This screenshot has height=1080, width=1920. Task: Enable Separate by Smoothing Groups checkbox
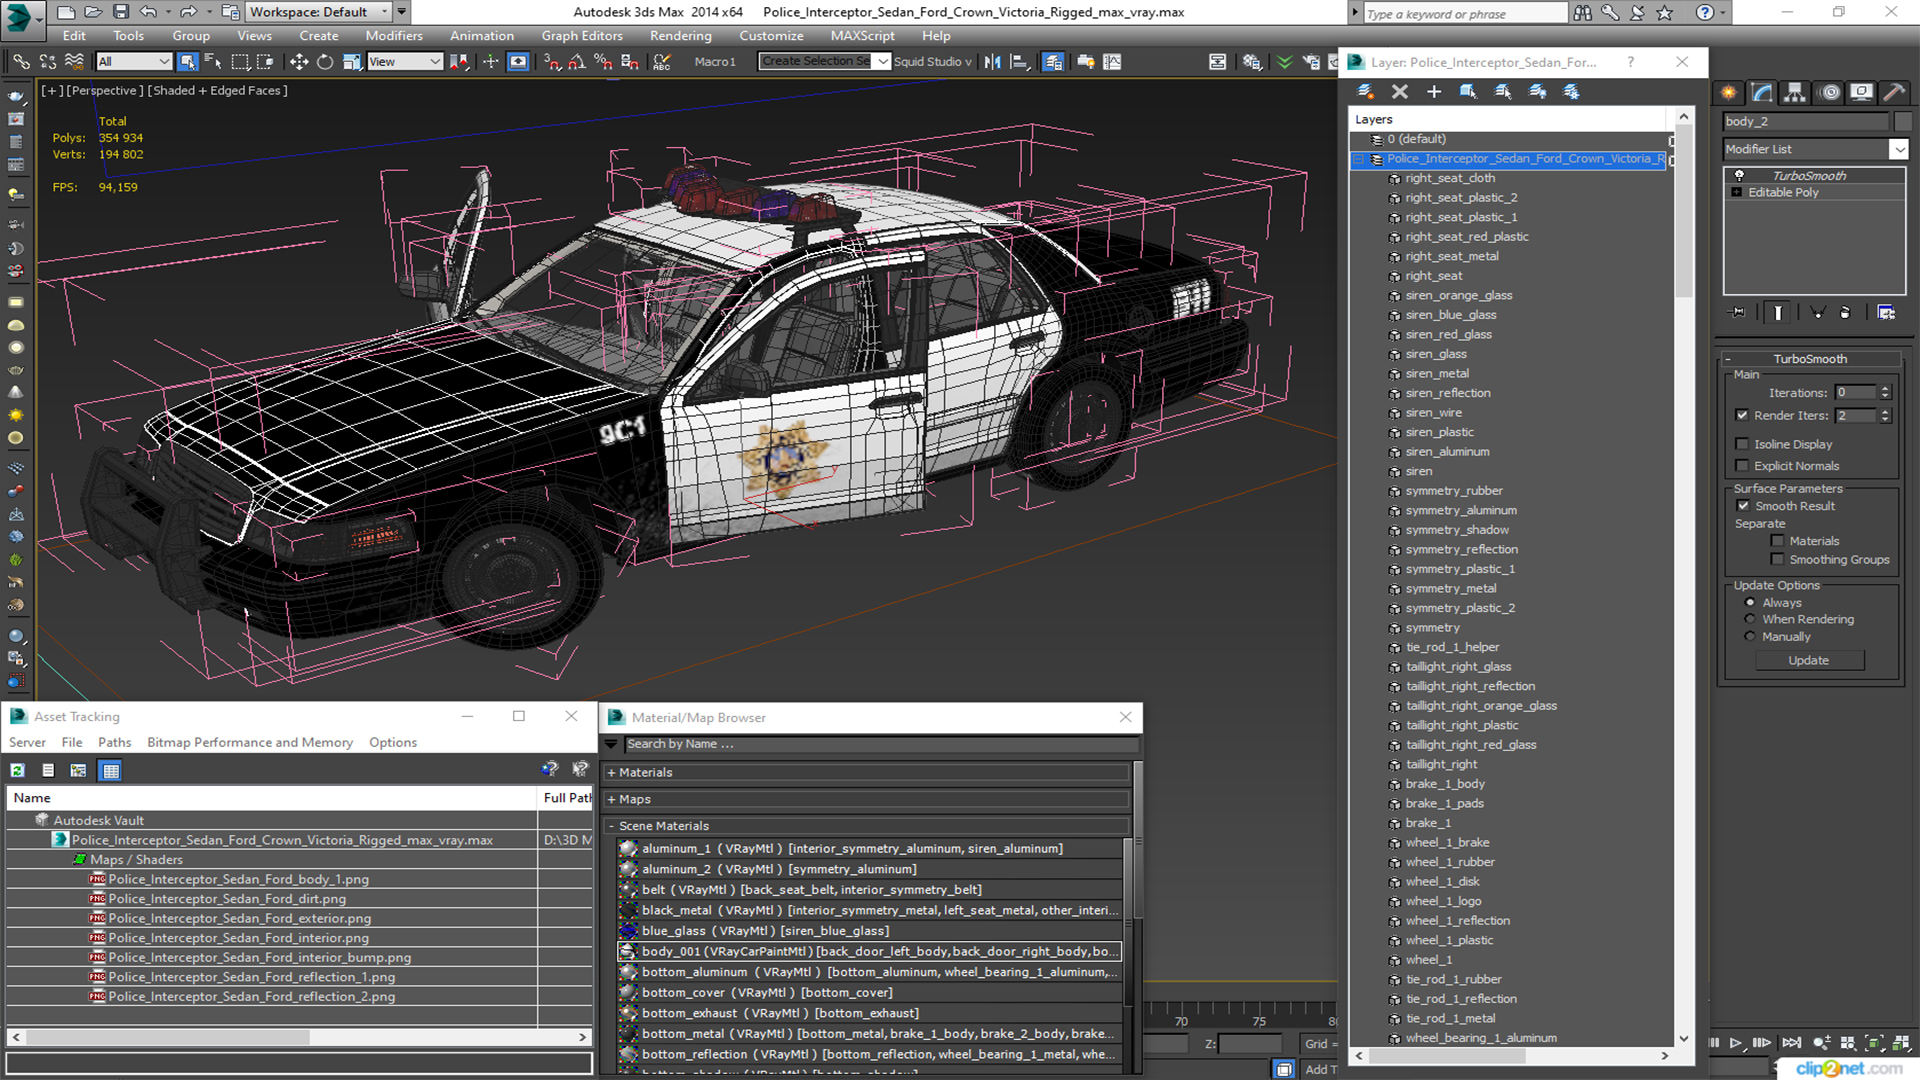coord(1777,560)
